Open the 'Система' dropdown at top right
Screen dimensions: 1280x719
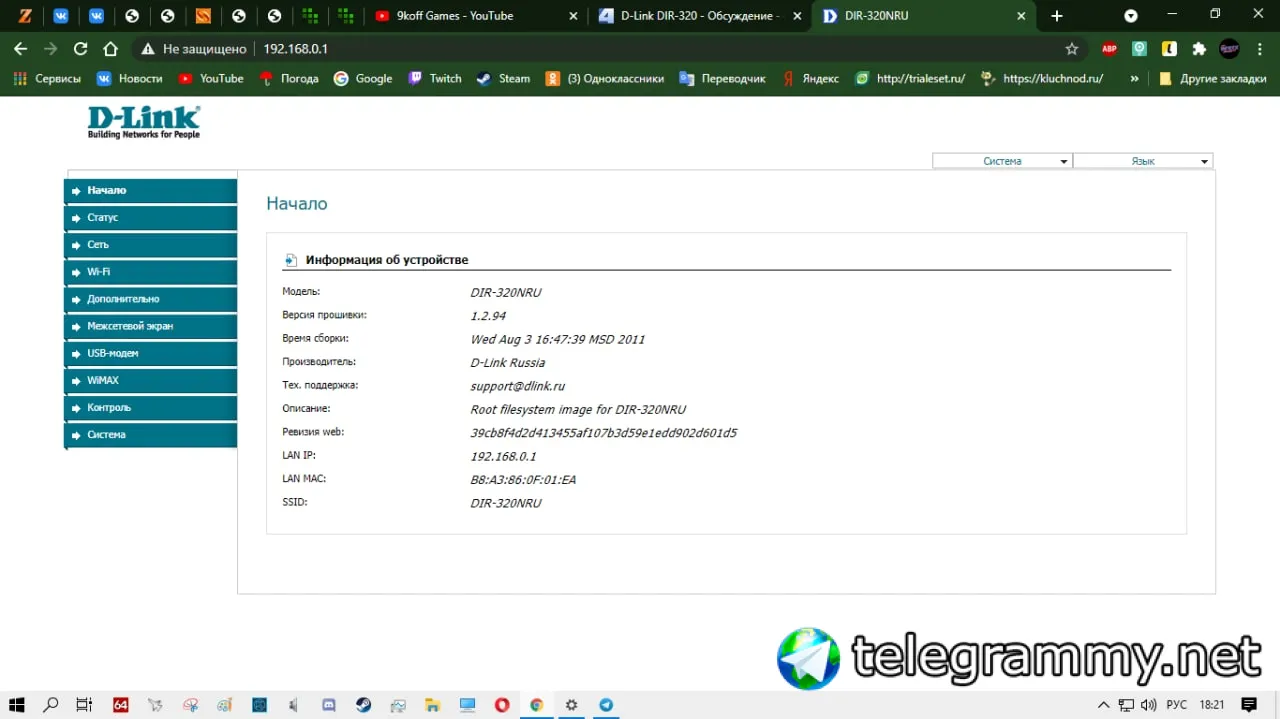point(1002,161)
